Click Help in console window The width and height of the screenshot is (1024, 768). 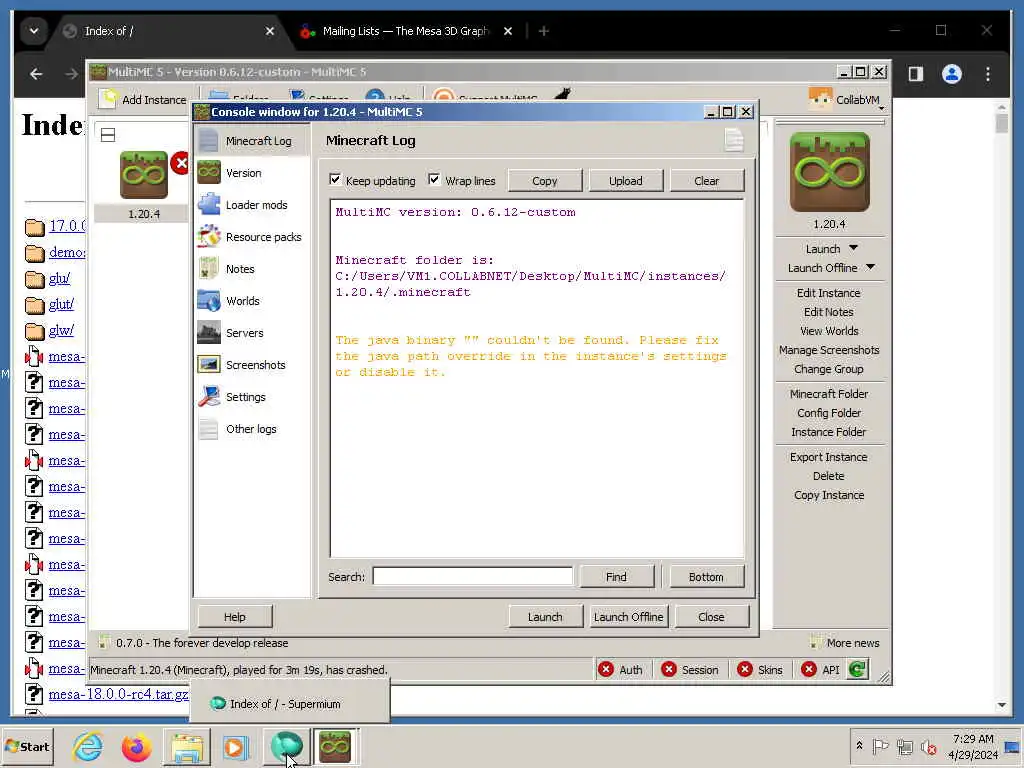234,616
